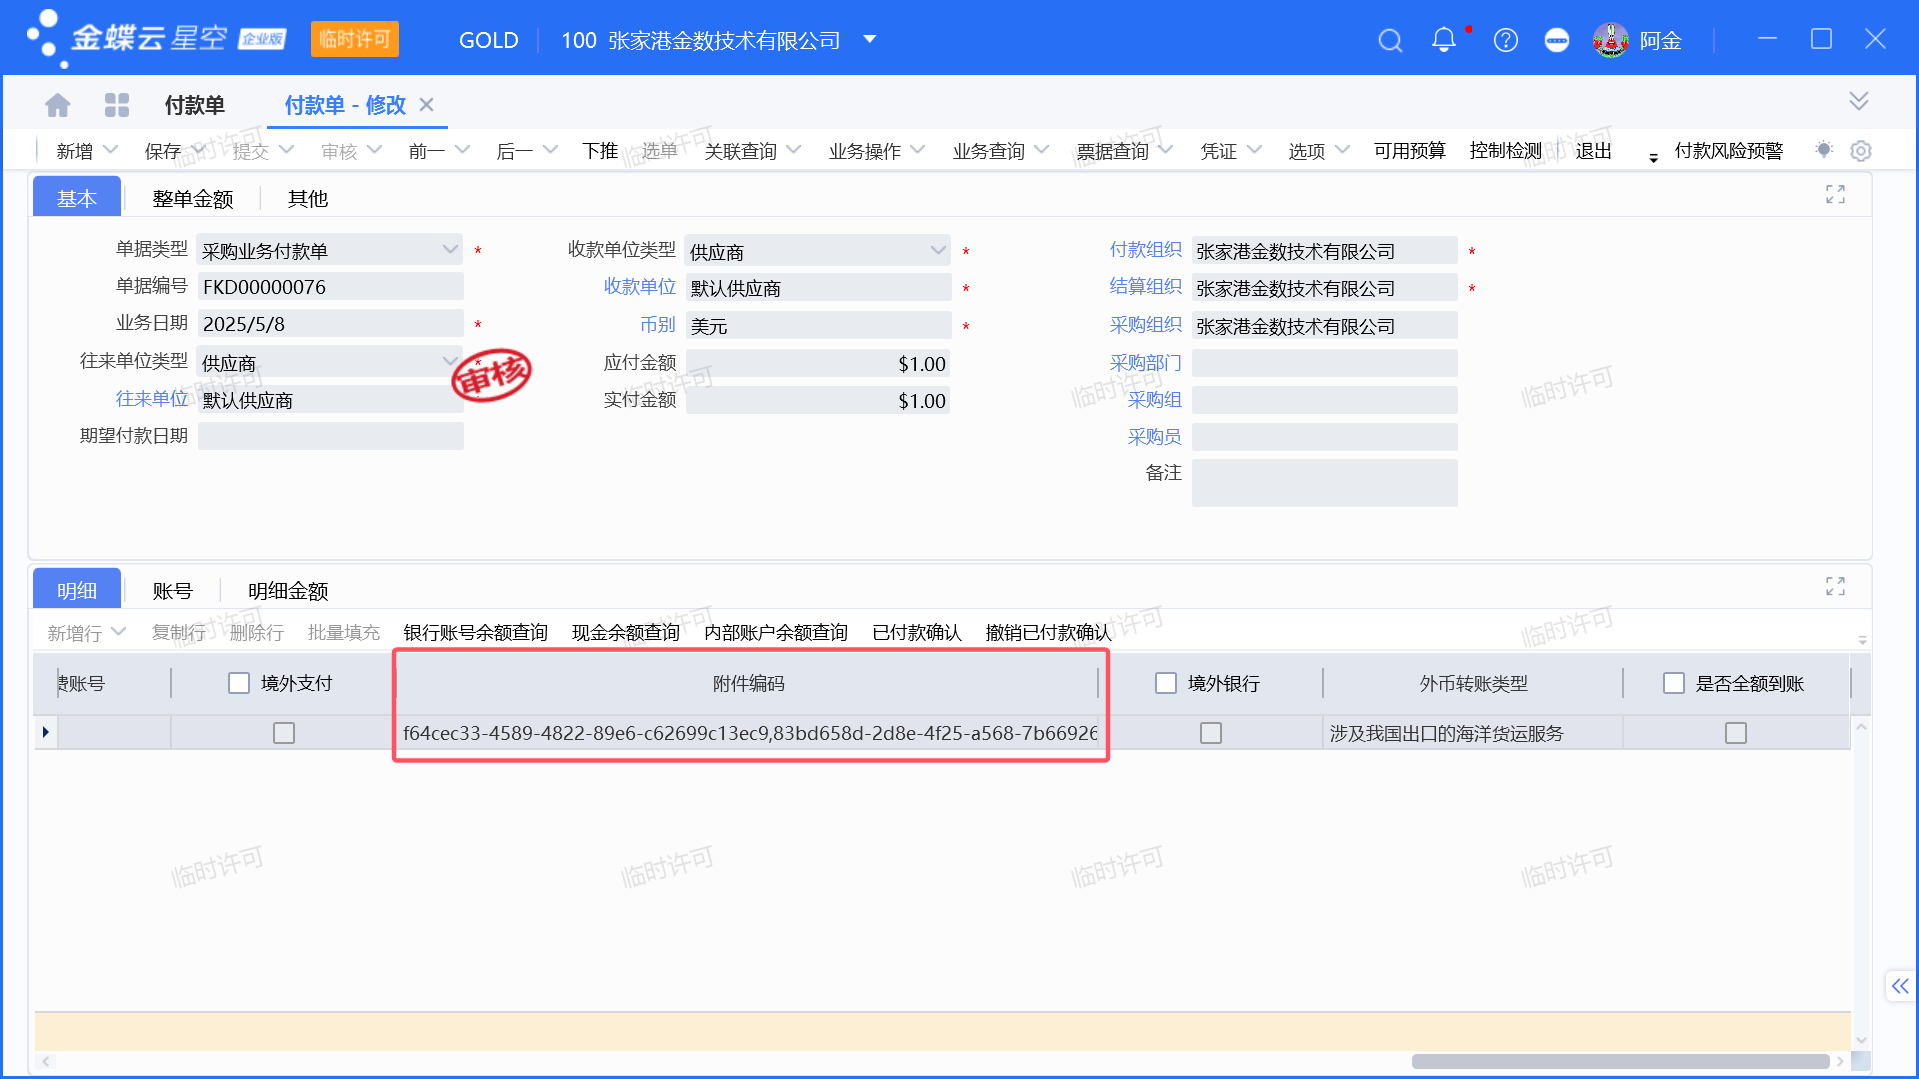Click 撤销已付款确认

[1048, 632]
